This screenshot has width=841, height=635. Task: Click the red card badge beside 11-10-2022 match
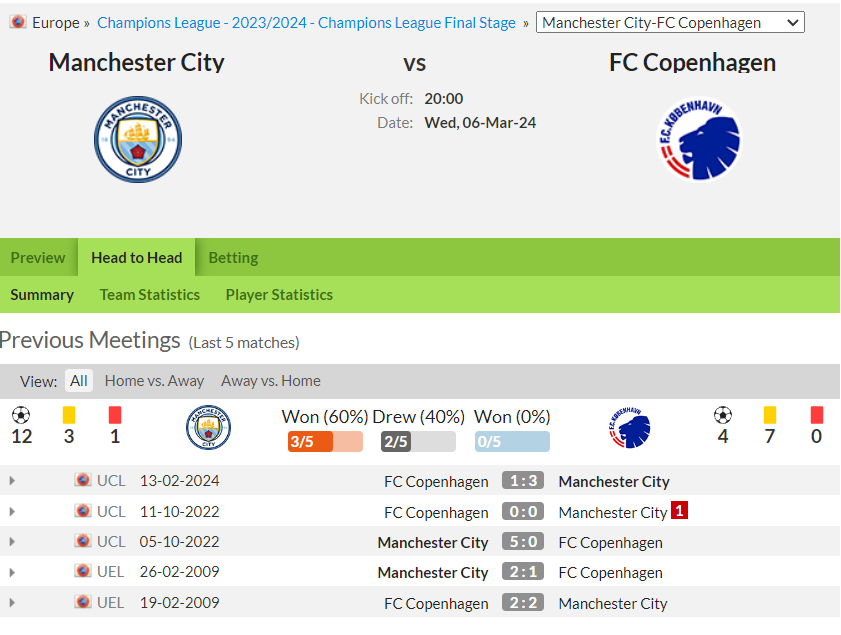(x=679, y=511)
